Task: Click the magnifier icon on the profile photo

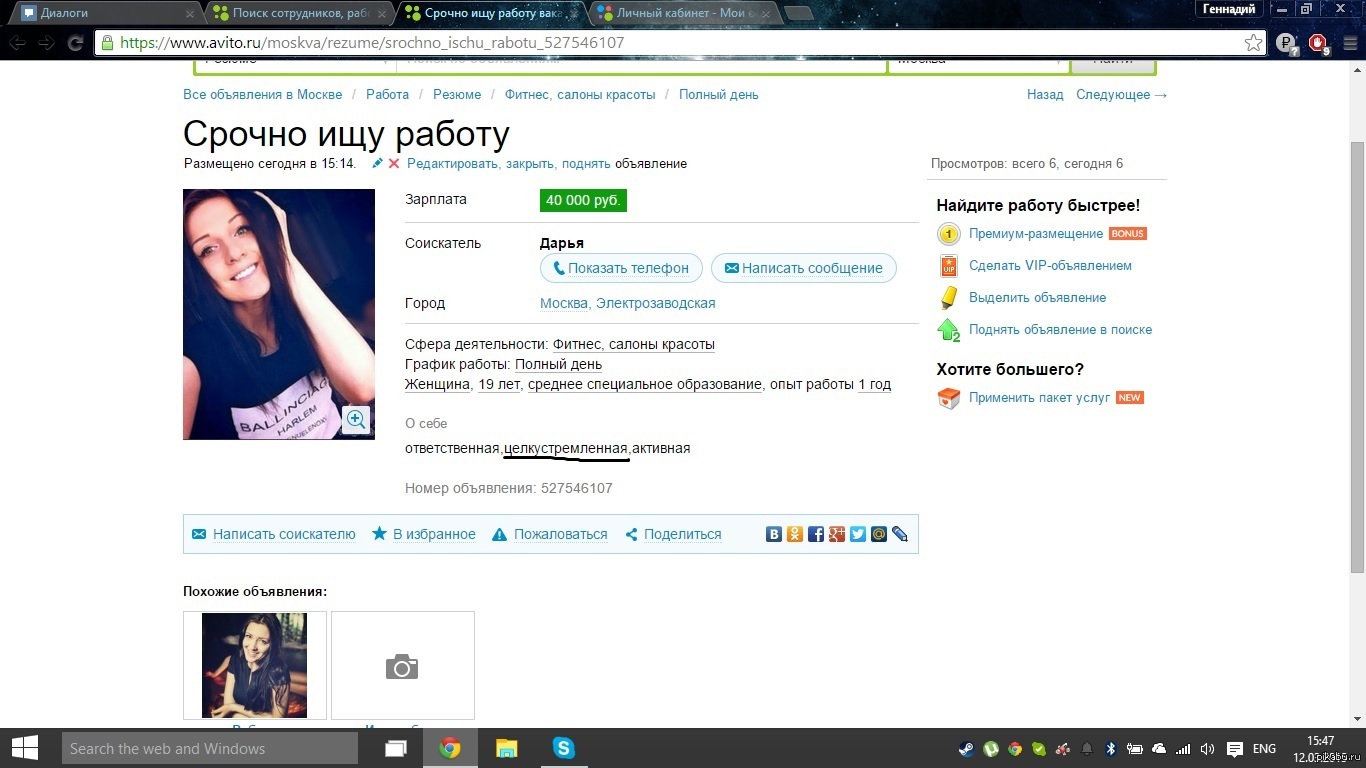Action: (356, 420)
